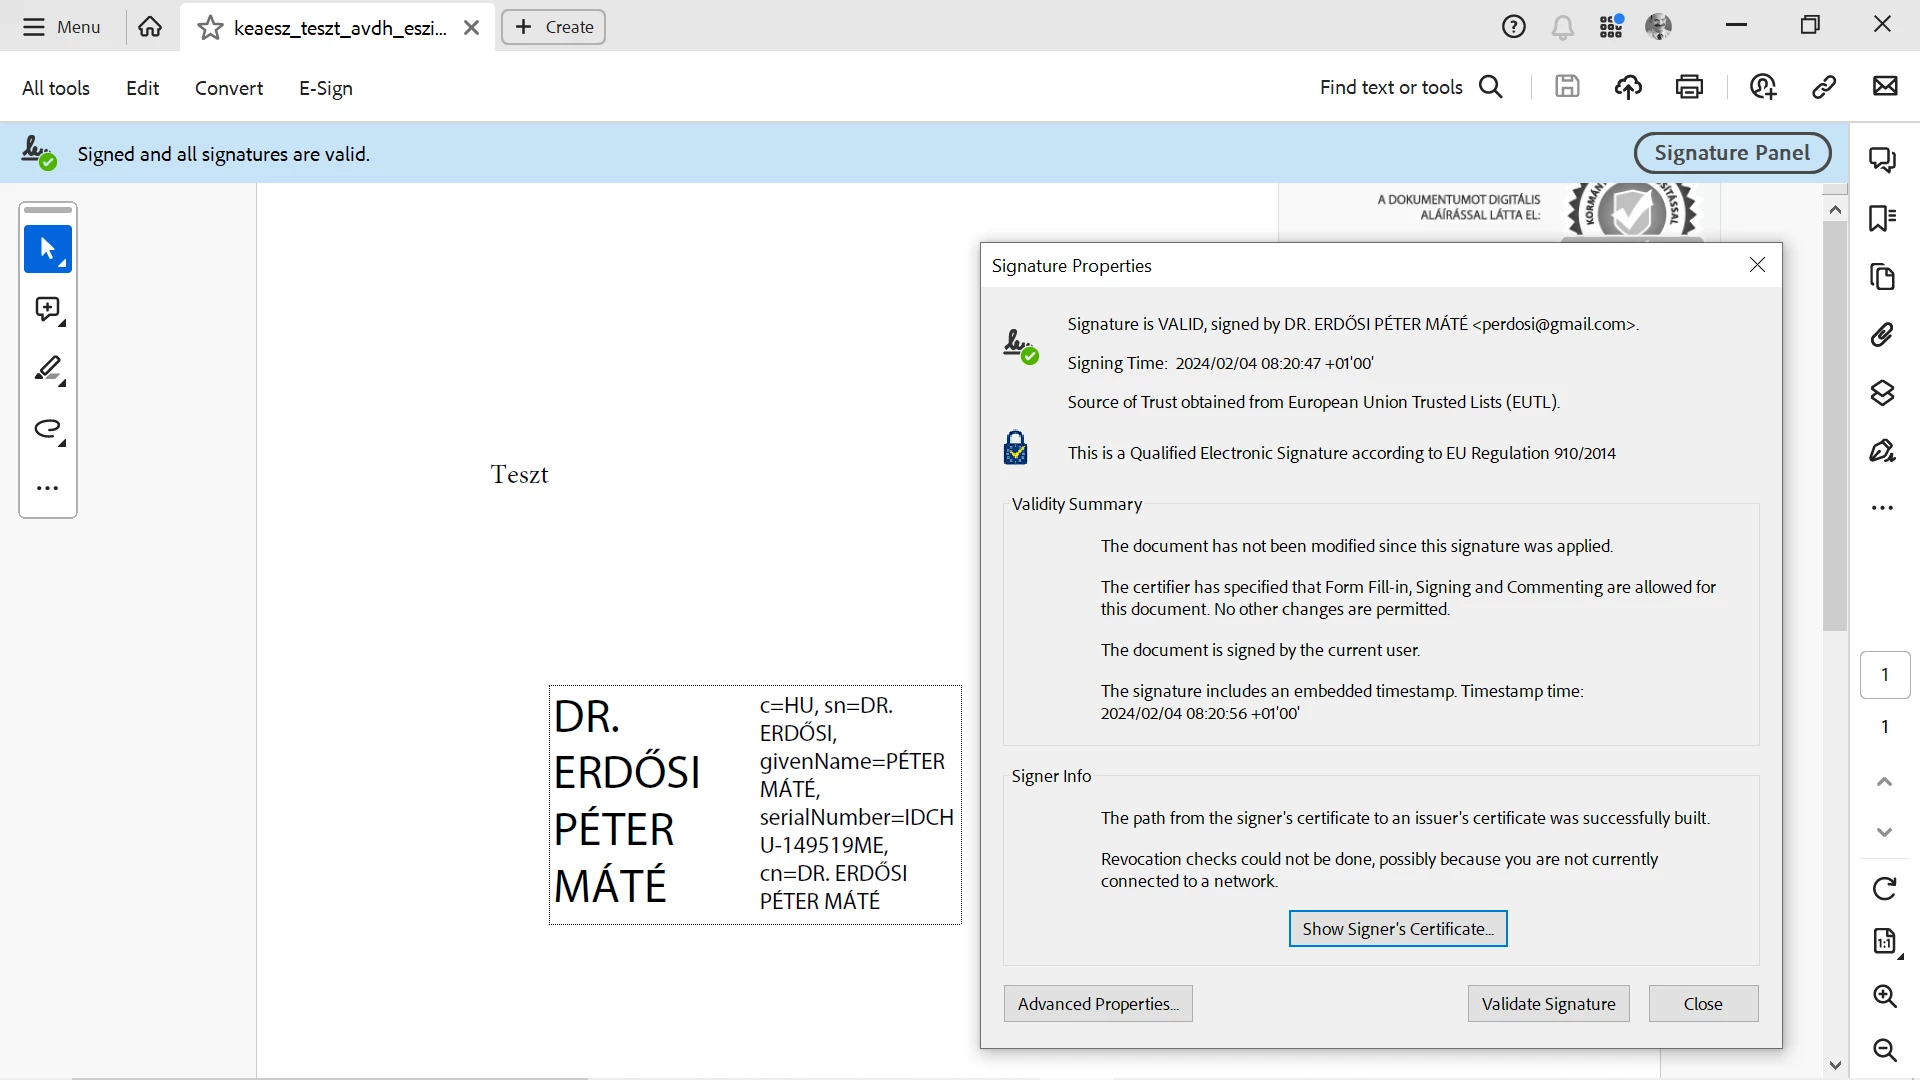Choose the freehand draw lasso tool
Screen dimensions: 1920x1080
tap(47, 429)
